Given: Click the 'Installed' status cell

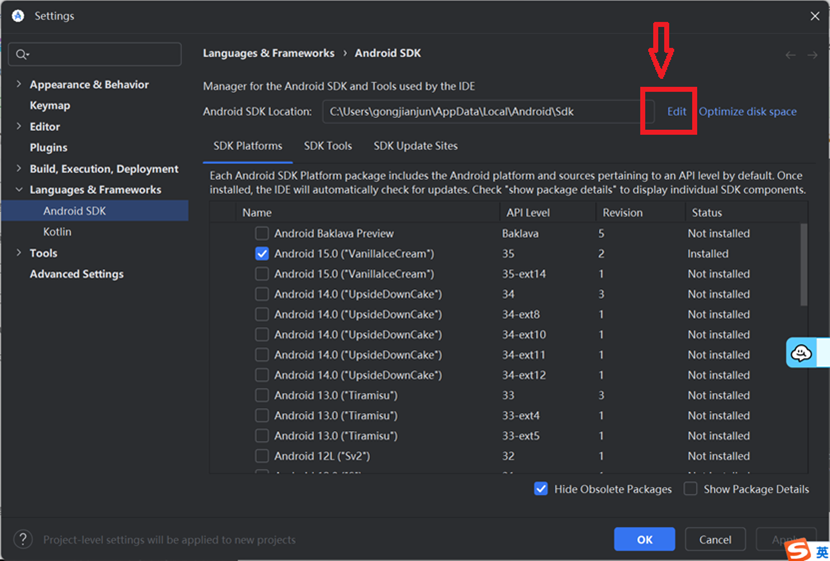Looking at the screenshot, I should point(708,254).
